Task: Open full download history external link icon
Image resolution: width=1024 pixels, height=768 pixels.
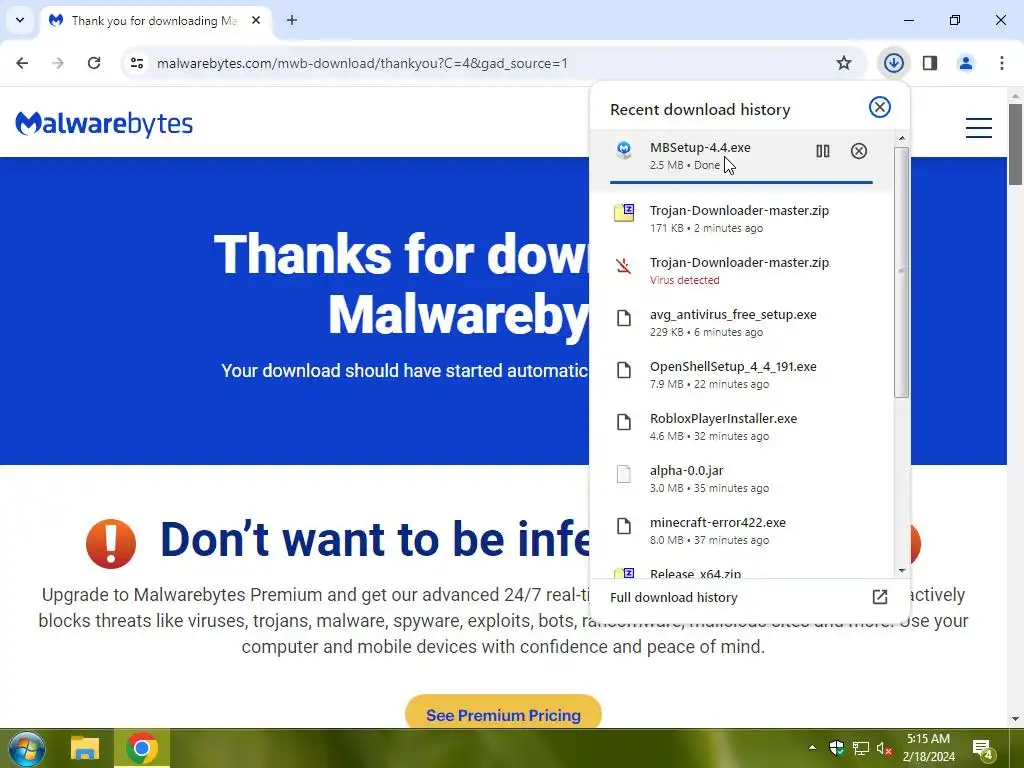Action: tap(880, 597)
